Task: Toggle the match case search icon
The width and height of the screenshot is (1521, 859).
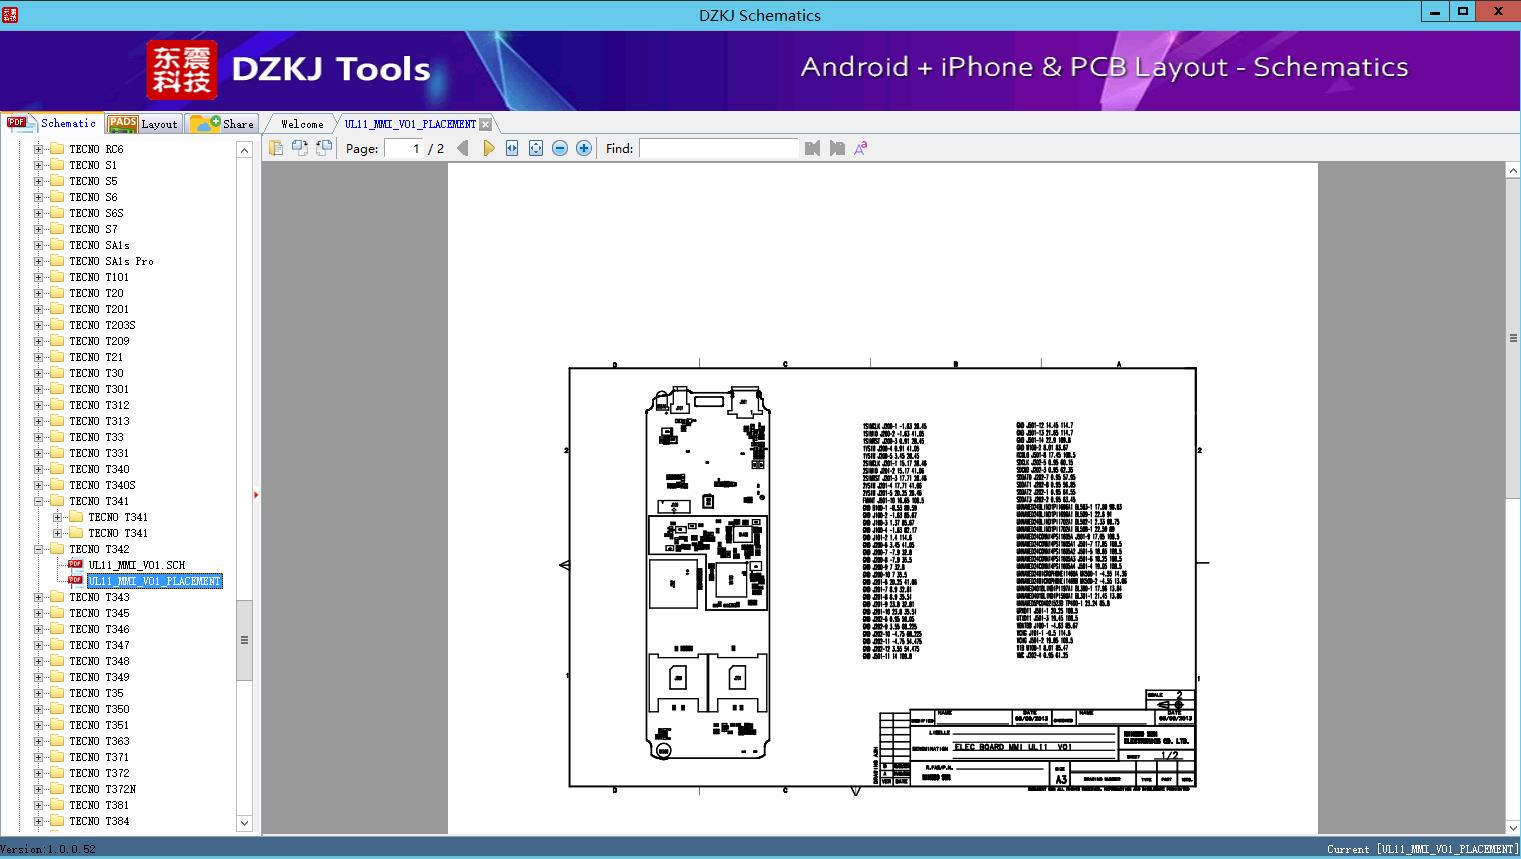Action: pyautogui.click(x=861, y=148)
